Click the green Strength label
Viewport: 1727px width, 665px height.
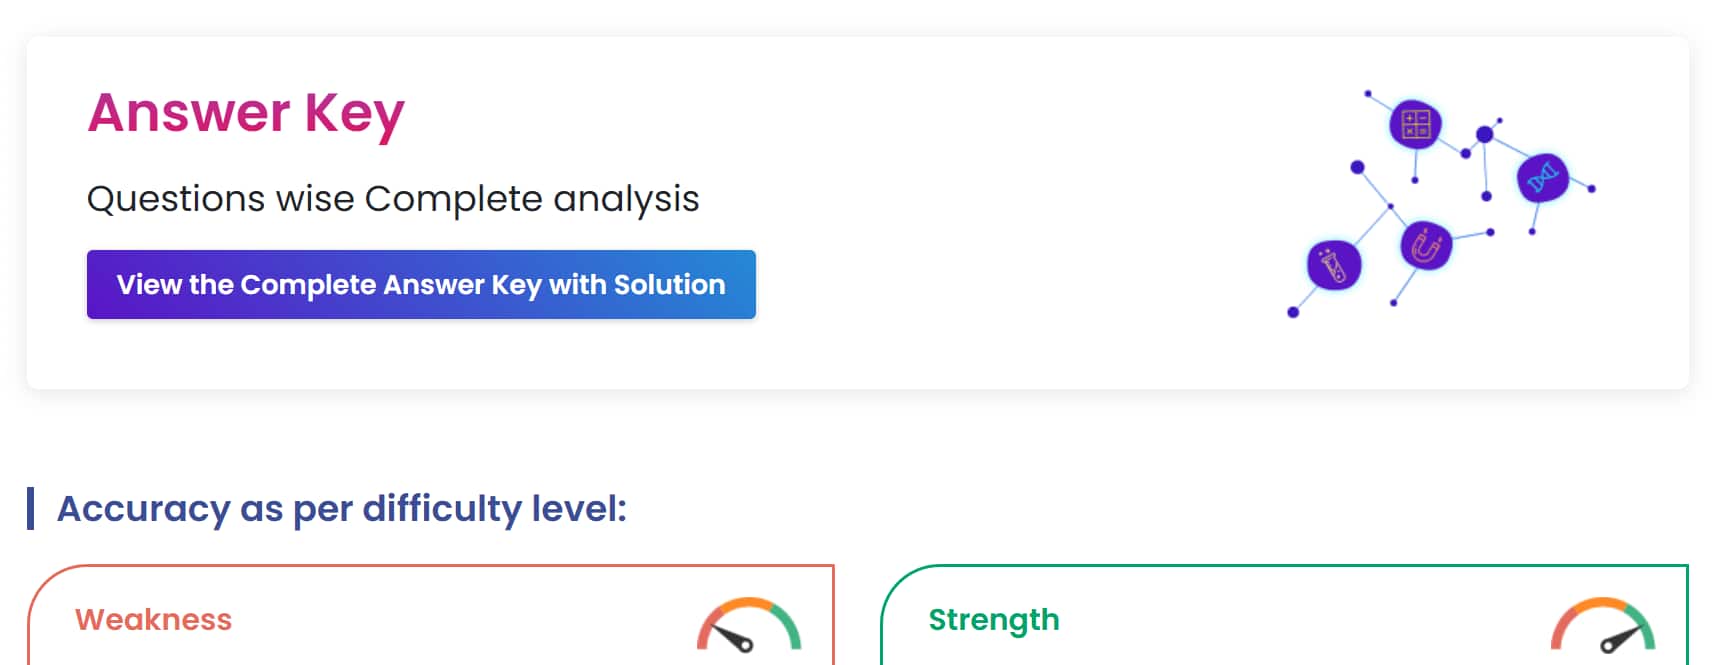click(x=993, y=620)
